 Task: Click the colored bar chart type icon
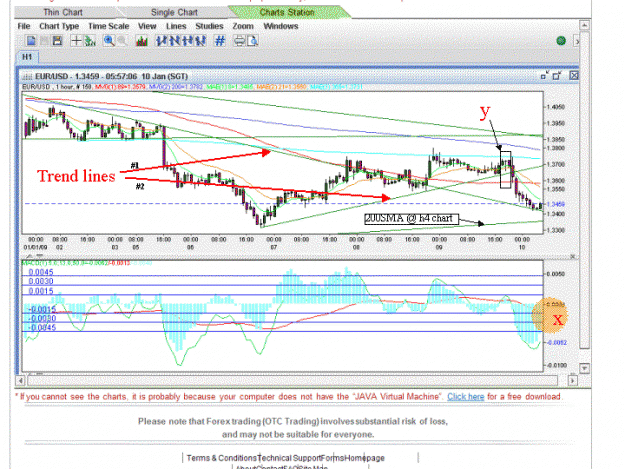point(142,41)
